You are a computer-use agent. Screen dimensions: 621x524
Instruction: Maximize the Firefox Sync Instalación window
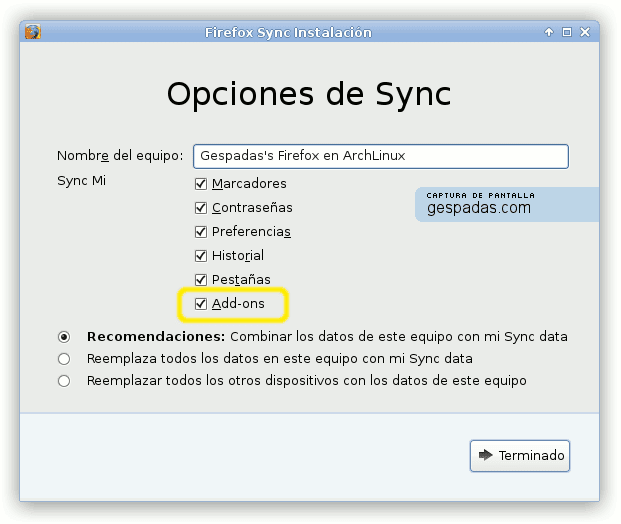[x=567, y=32]
